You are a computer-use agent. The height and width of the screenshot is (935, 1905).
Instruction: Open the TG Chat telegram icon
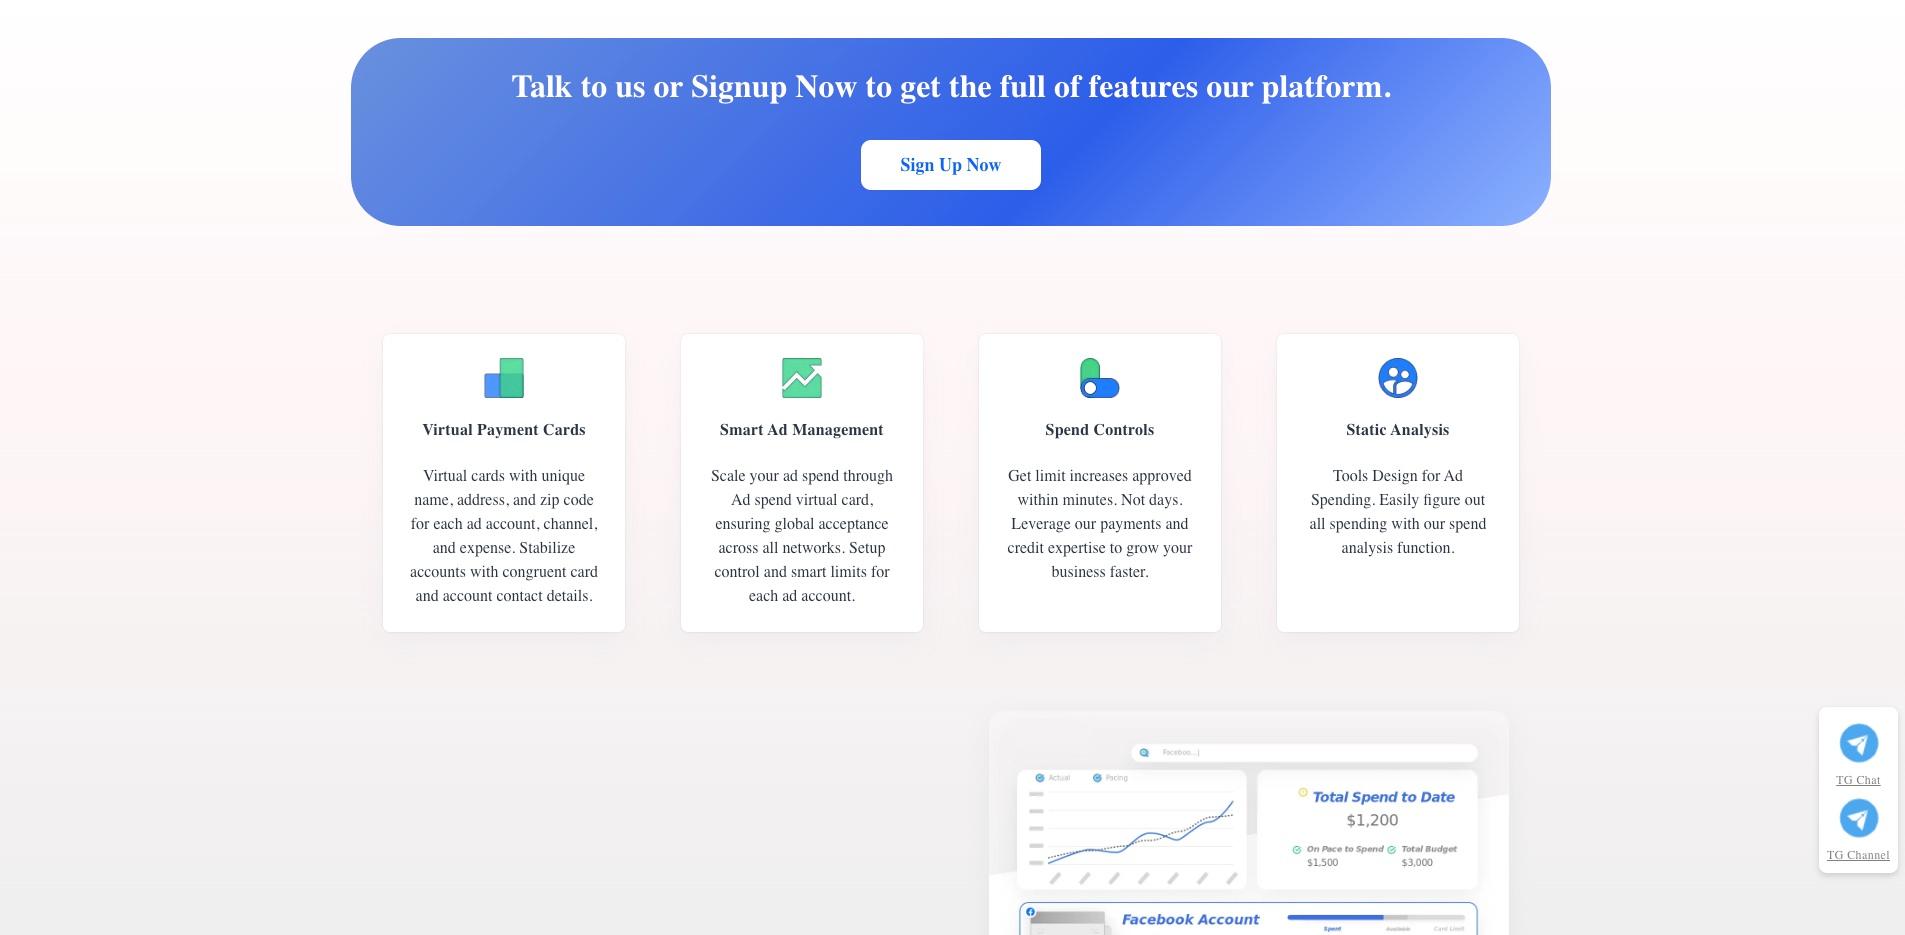pos(1858,743)
